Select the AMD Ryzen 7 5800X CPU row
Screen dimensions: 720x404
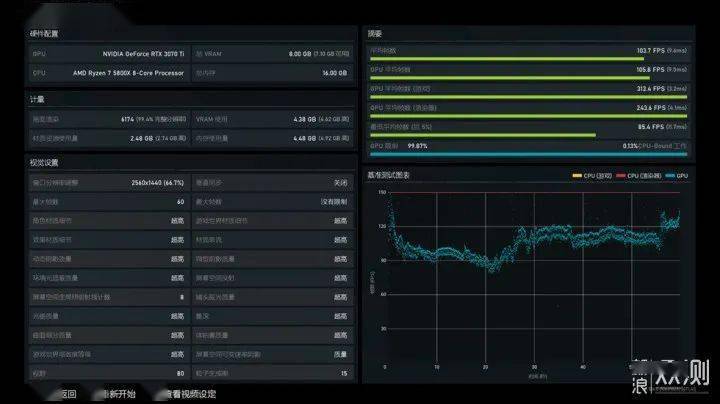pyautogui.click(x=109, y=73)
